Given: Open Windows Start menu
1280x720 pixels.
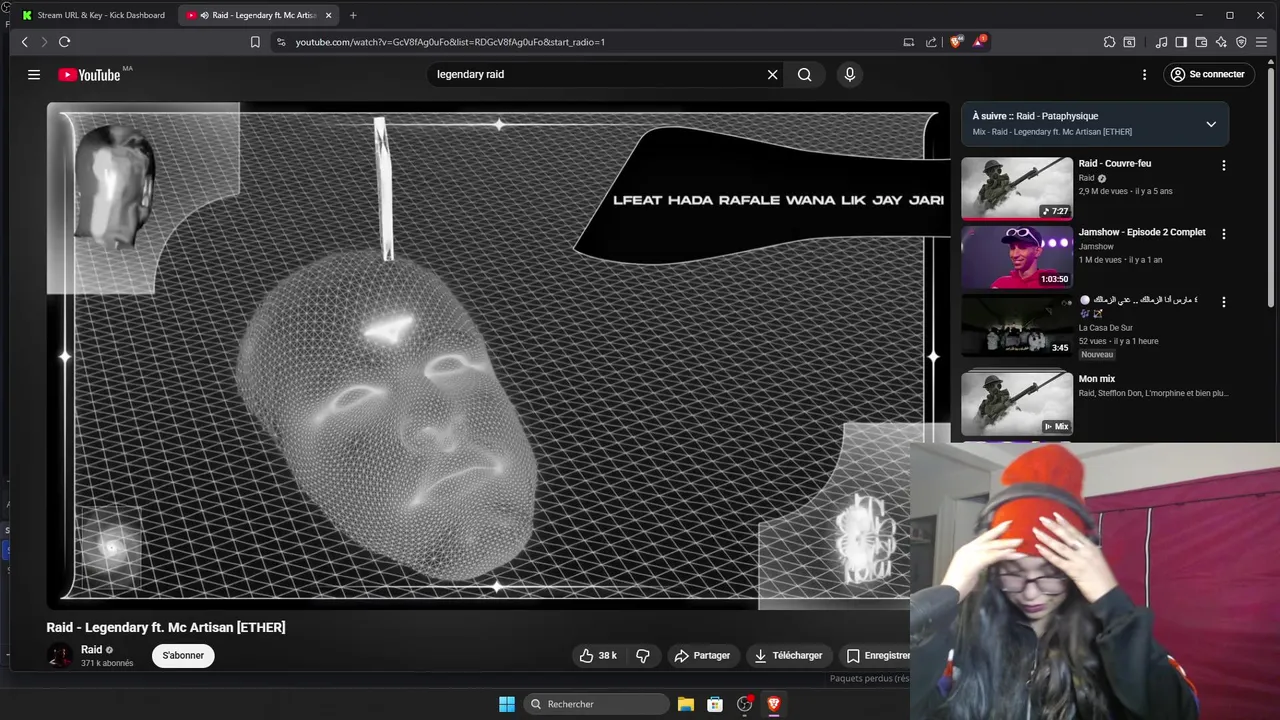Looking at the screenshot, I should [507, 704].
